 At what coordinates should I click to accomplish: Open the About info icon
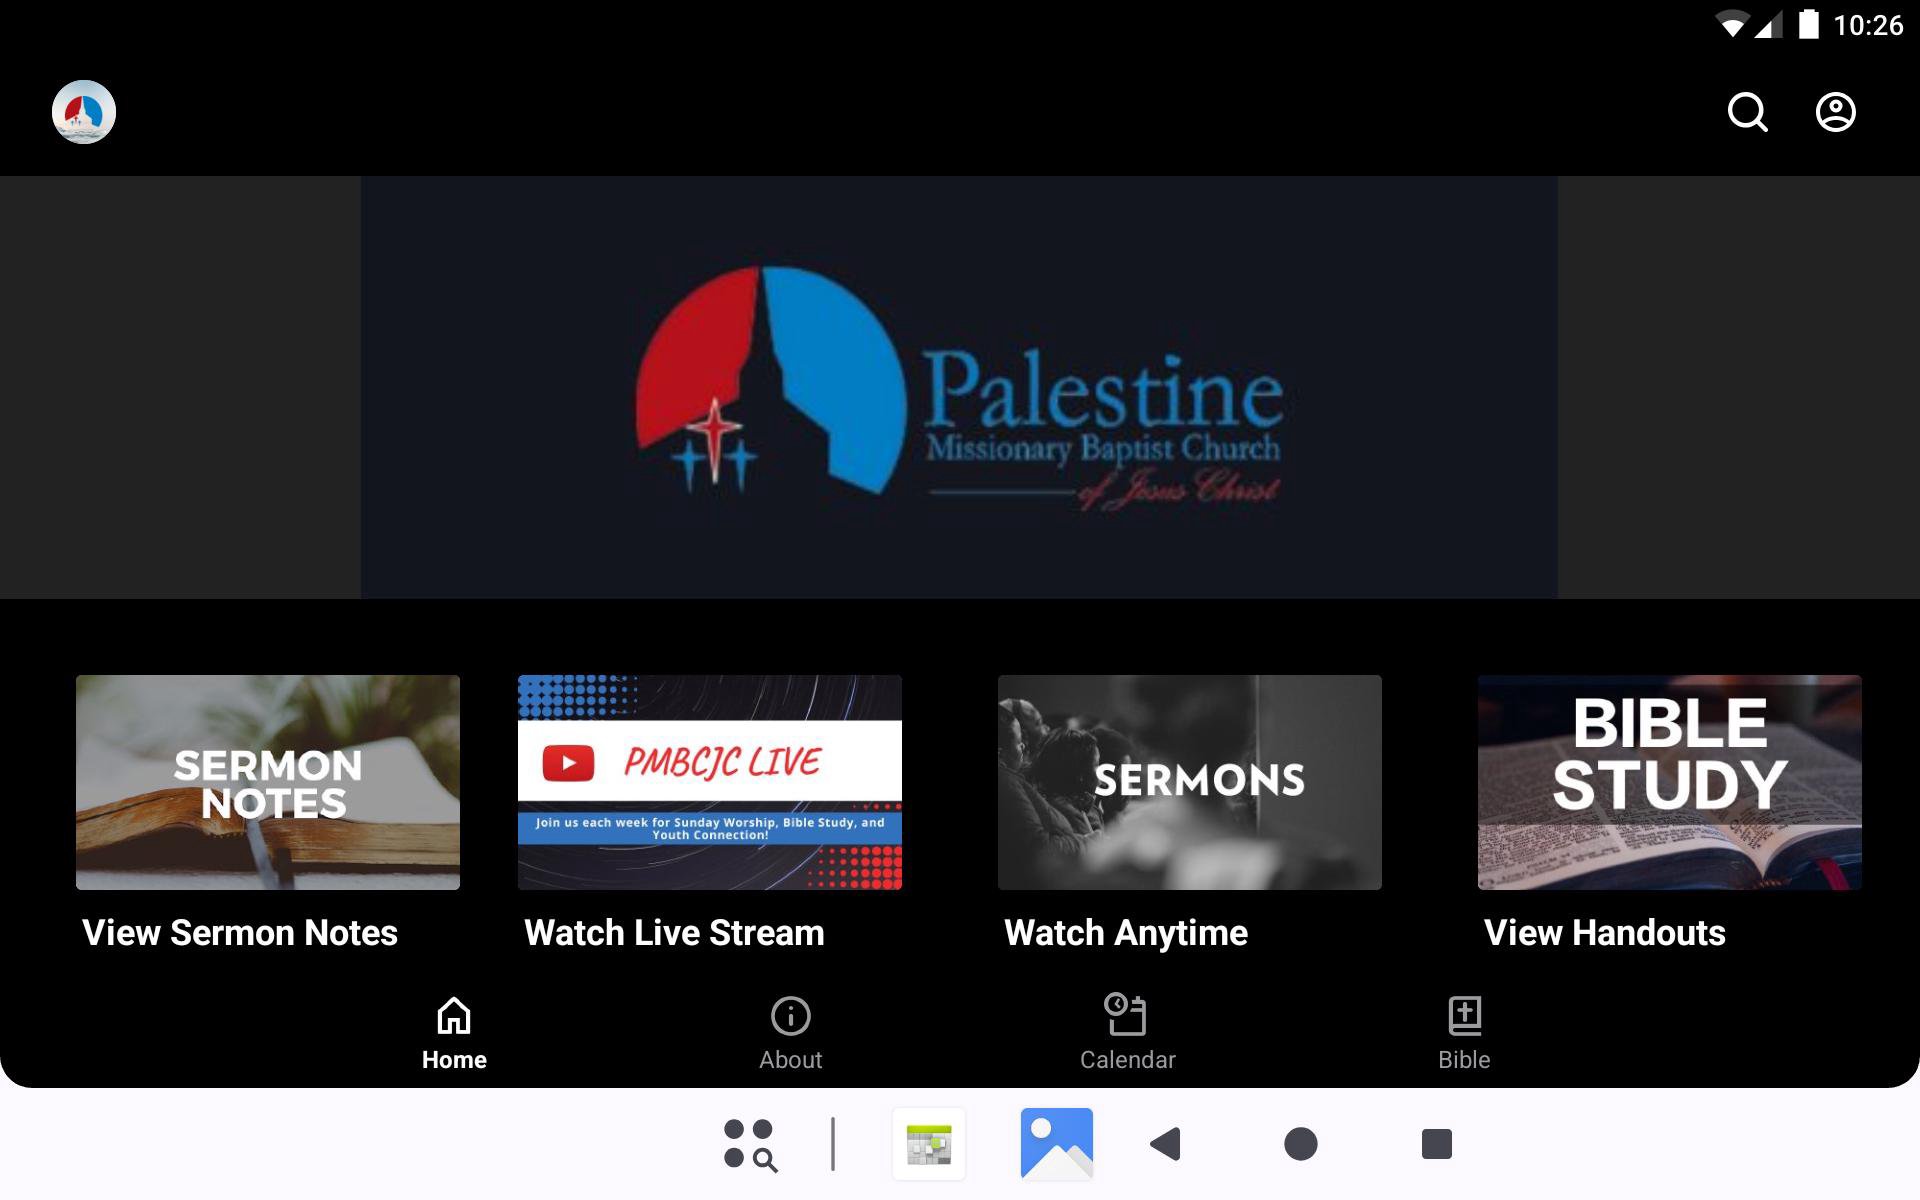point(790,1017)
